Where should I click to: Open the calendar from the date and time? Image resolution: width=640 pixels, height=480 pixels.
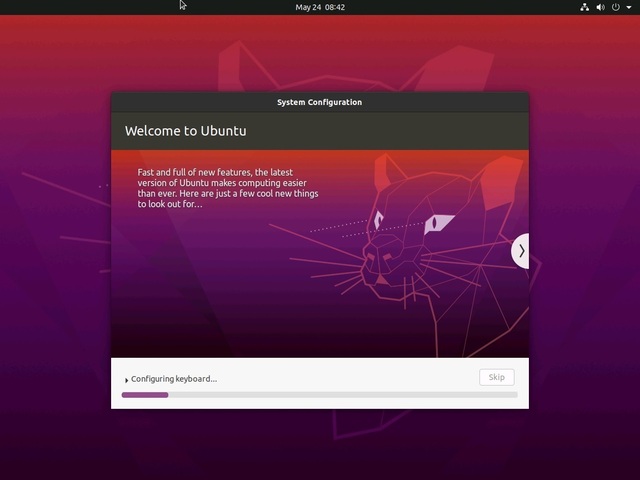pos(320,7)
